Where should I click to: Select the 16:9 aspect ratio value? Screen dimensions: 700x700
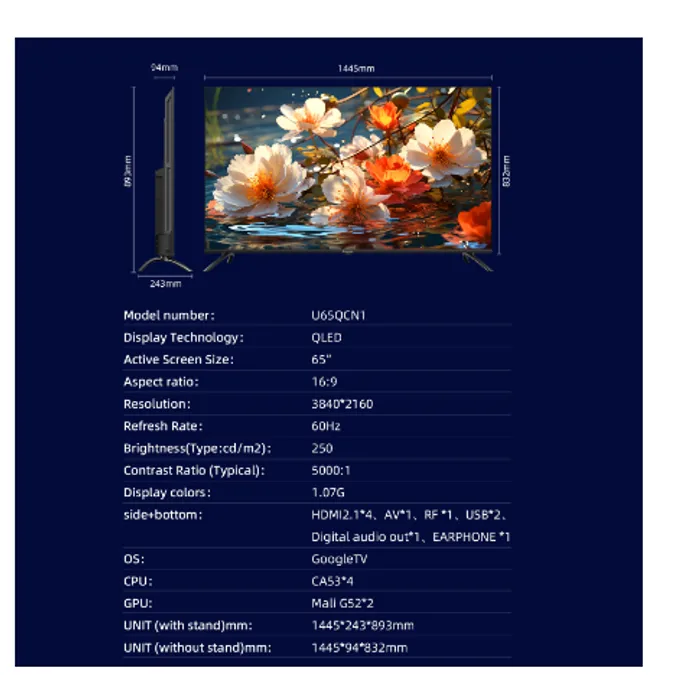coord(324,382)
